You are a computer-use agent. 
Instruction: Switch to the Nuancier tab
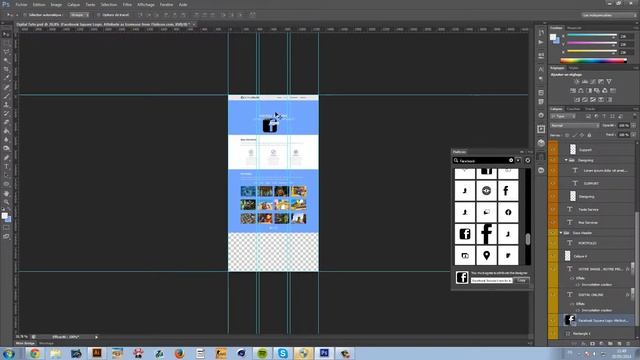tap(574, 28)
